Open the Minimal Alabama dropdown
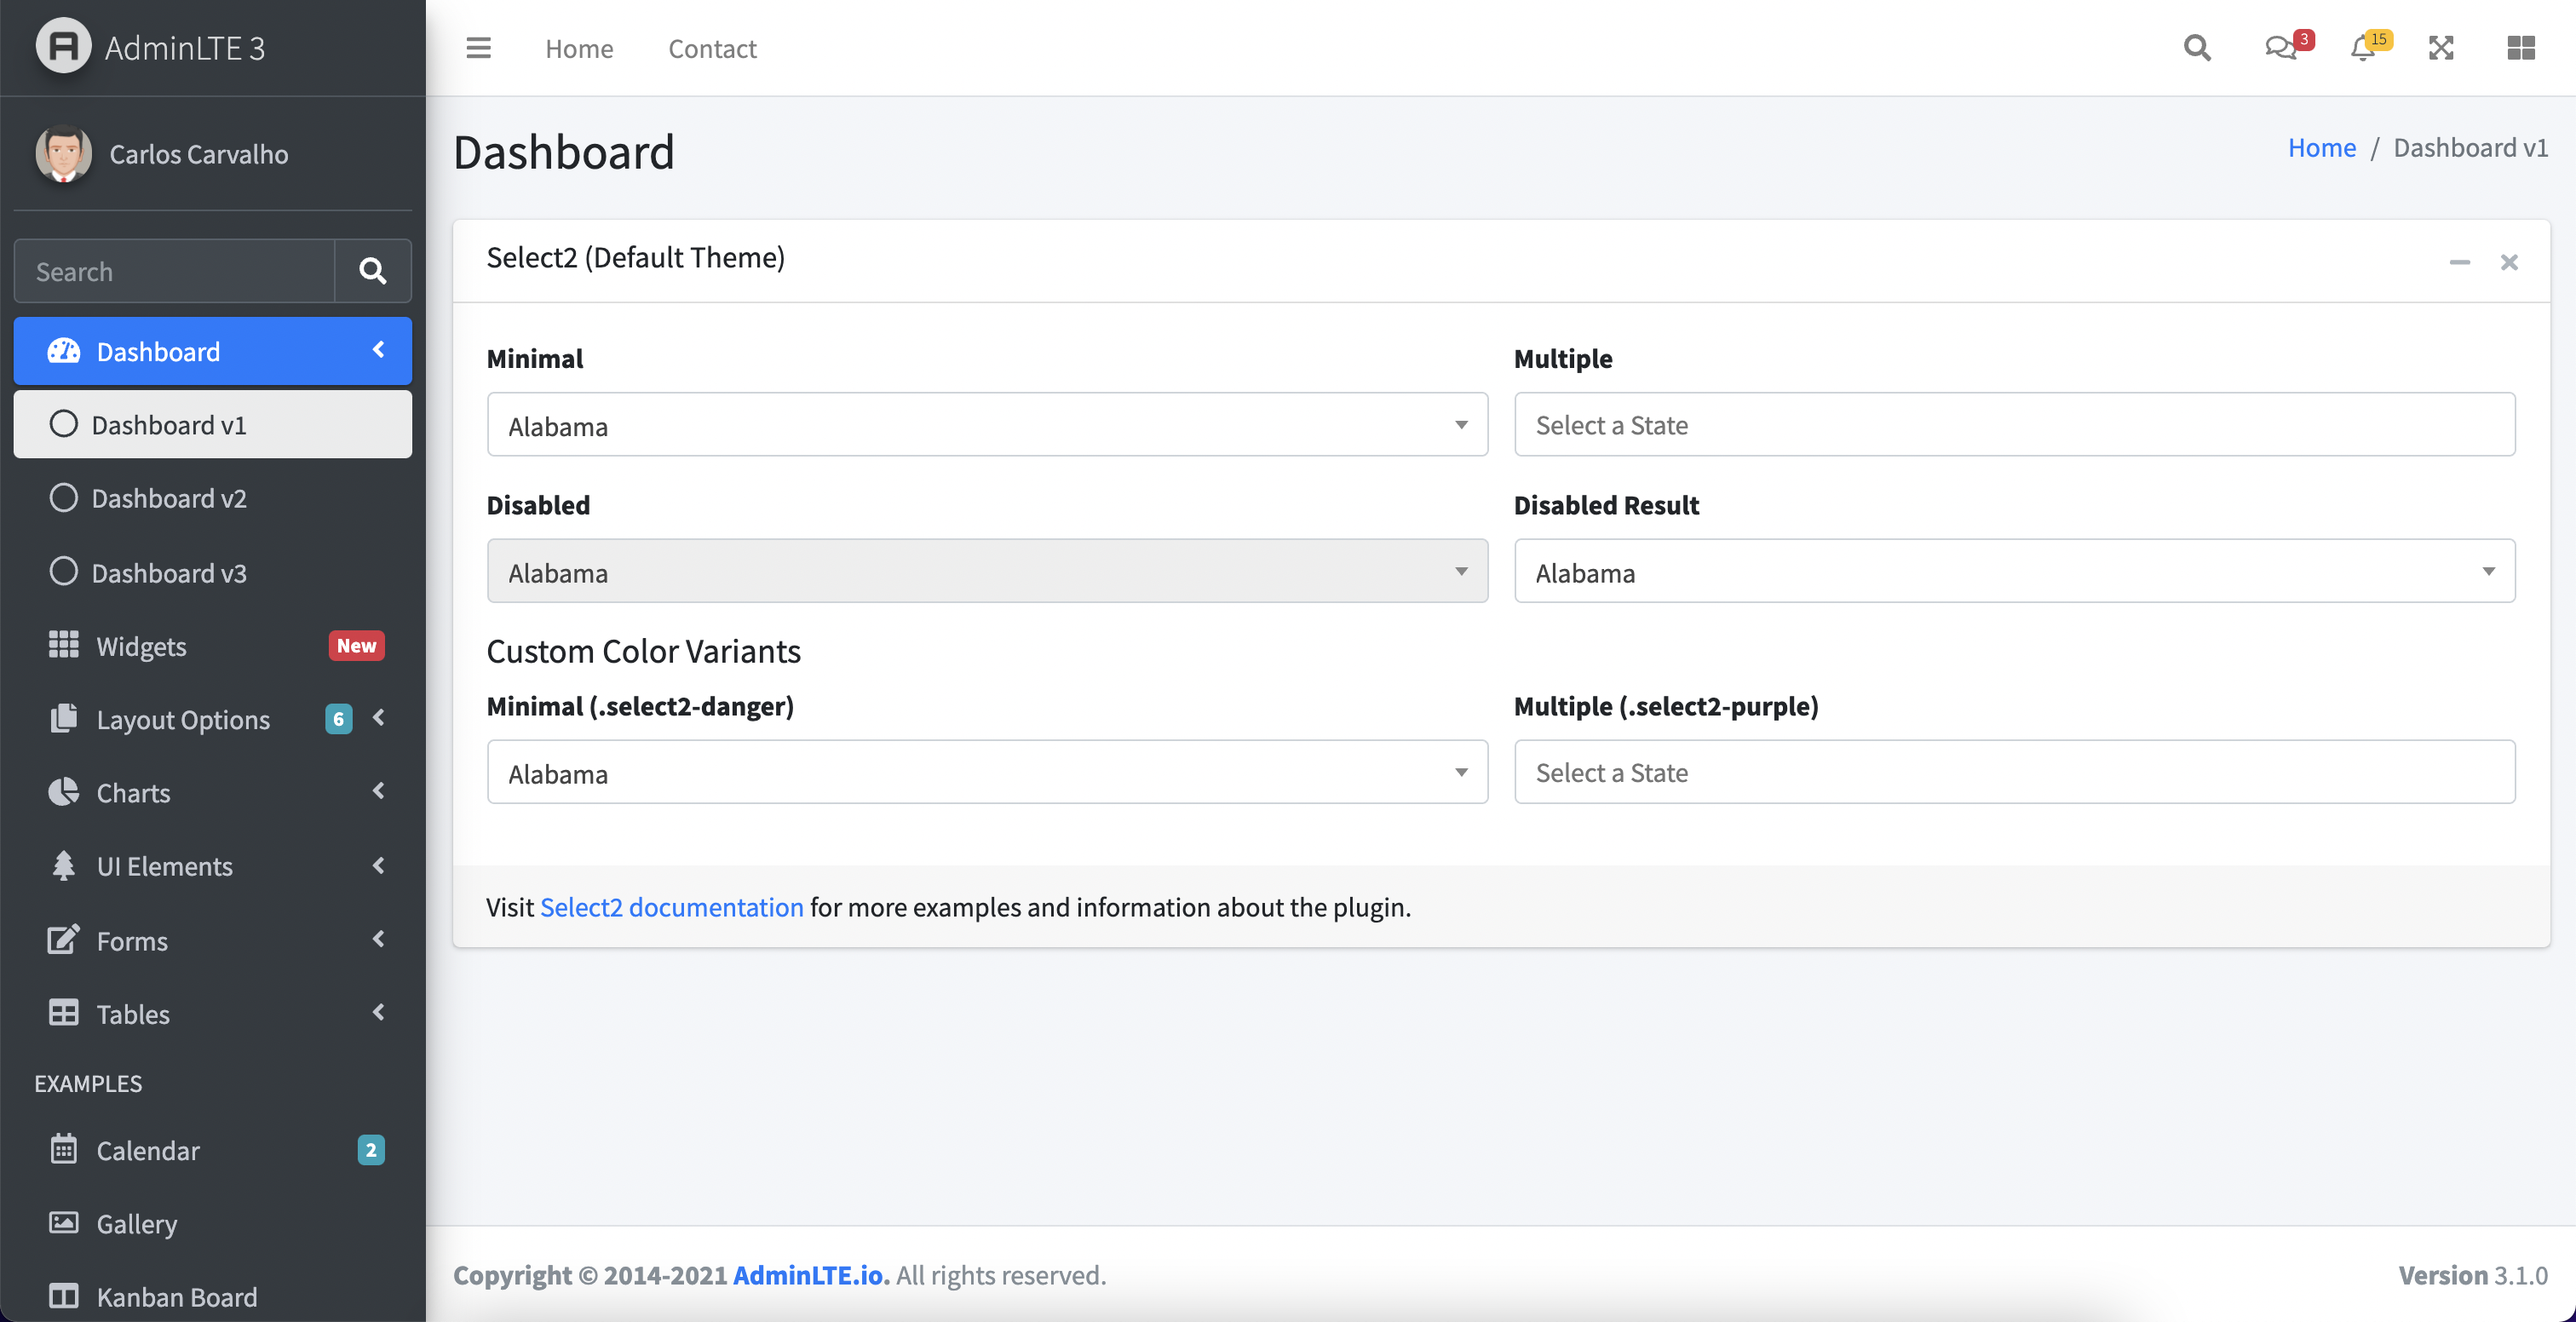 pos(986,425)
